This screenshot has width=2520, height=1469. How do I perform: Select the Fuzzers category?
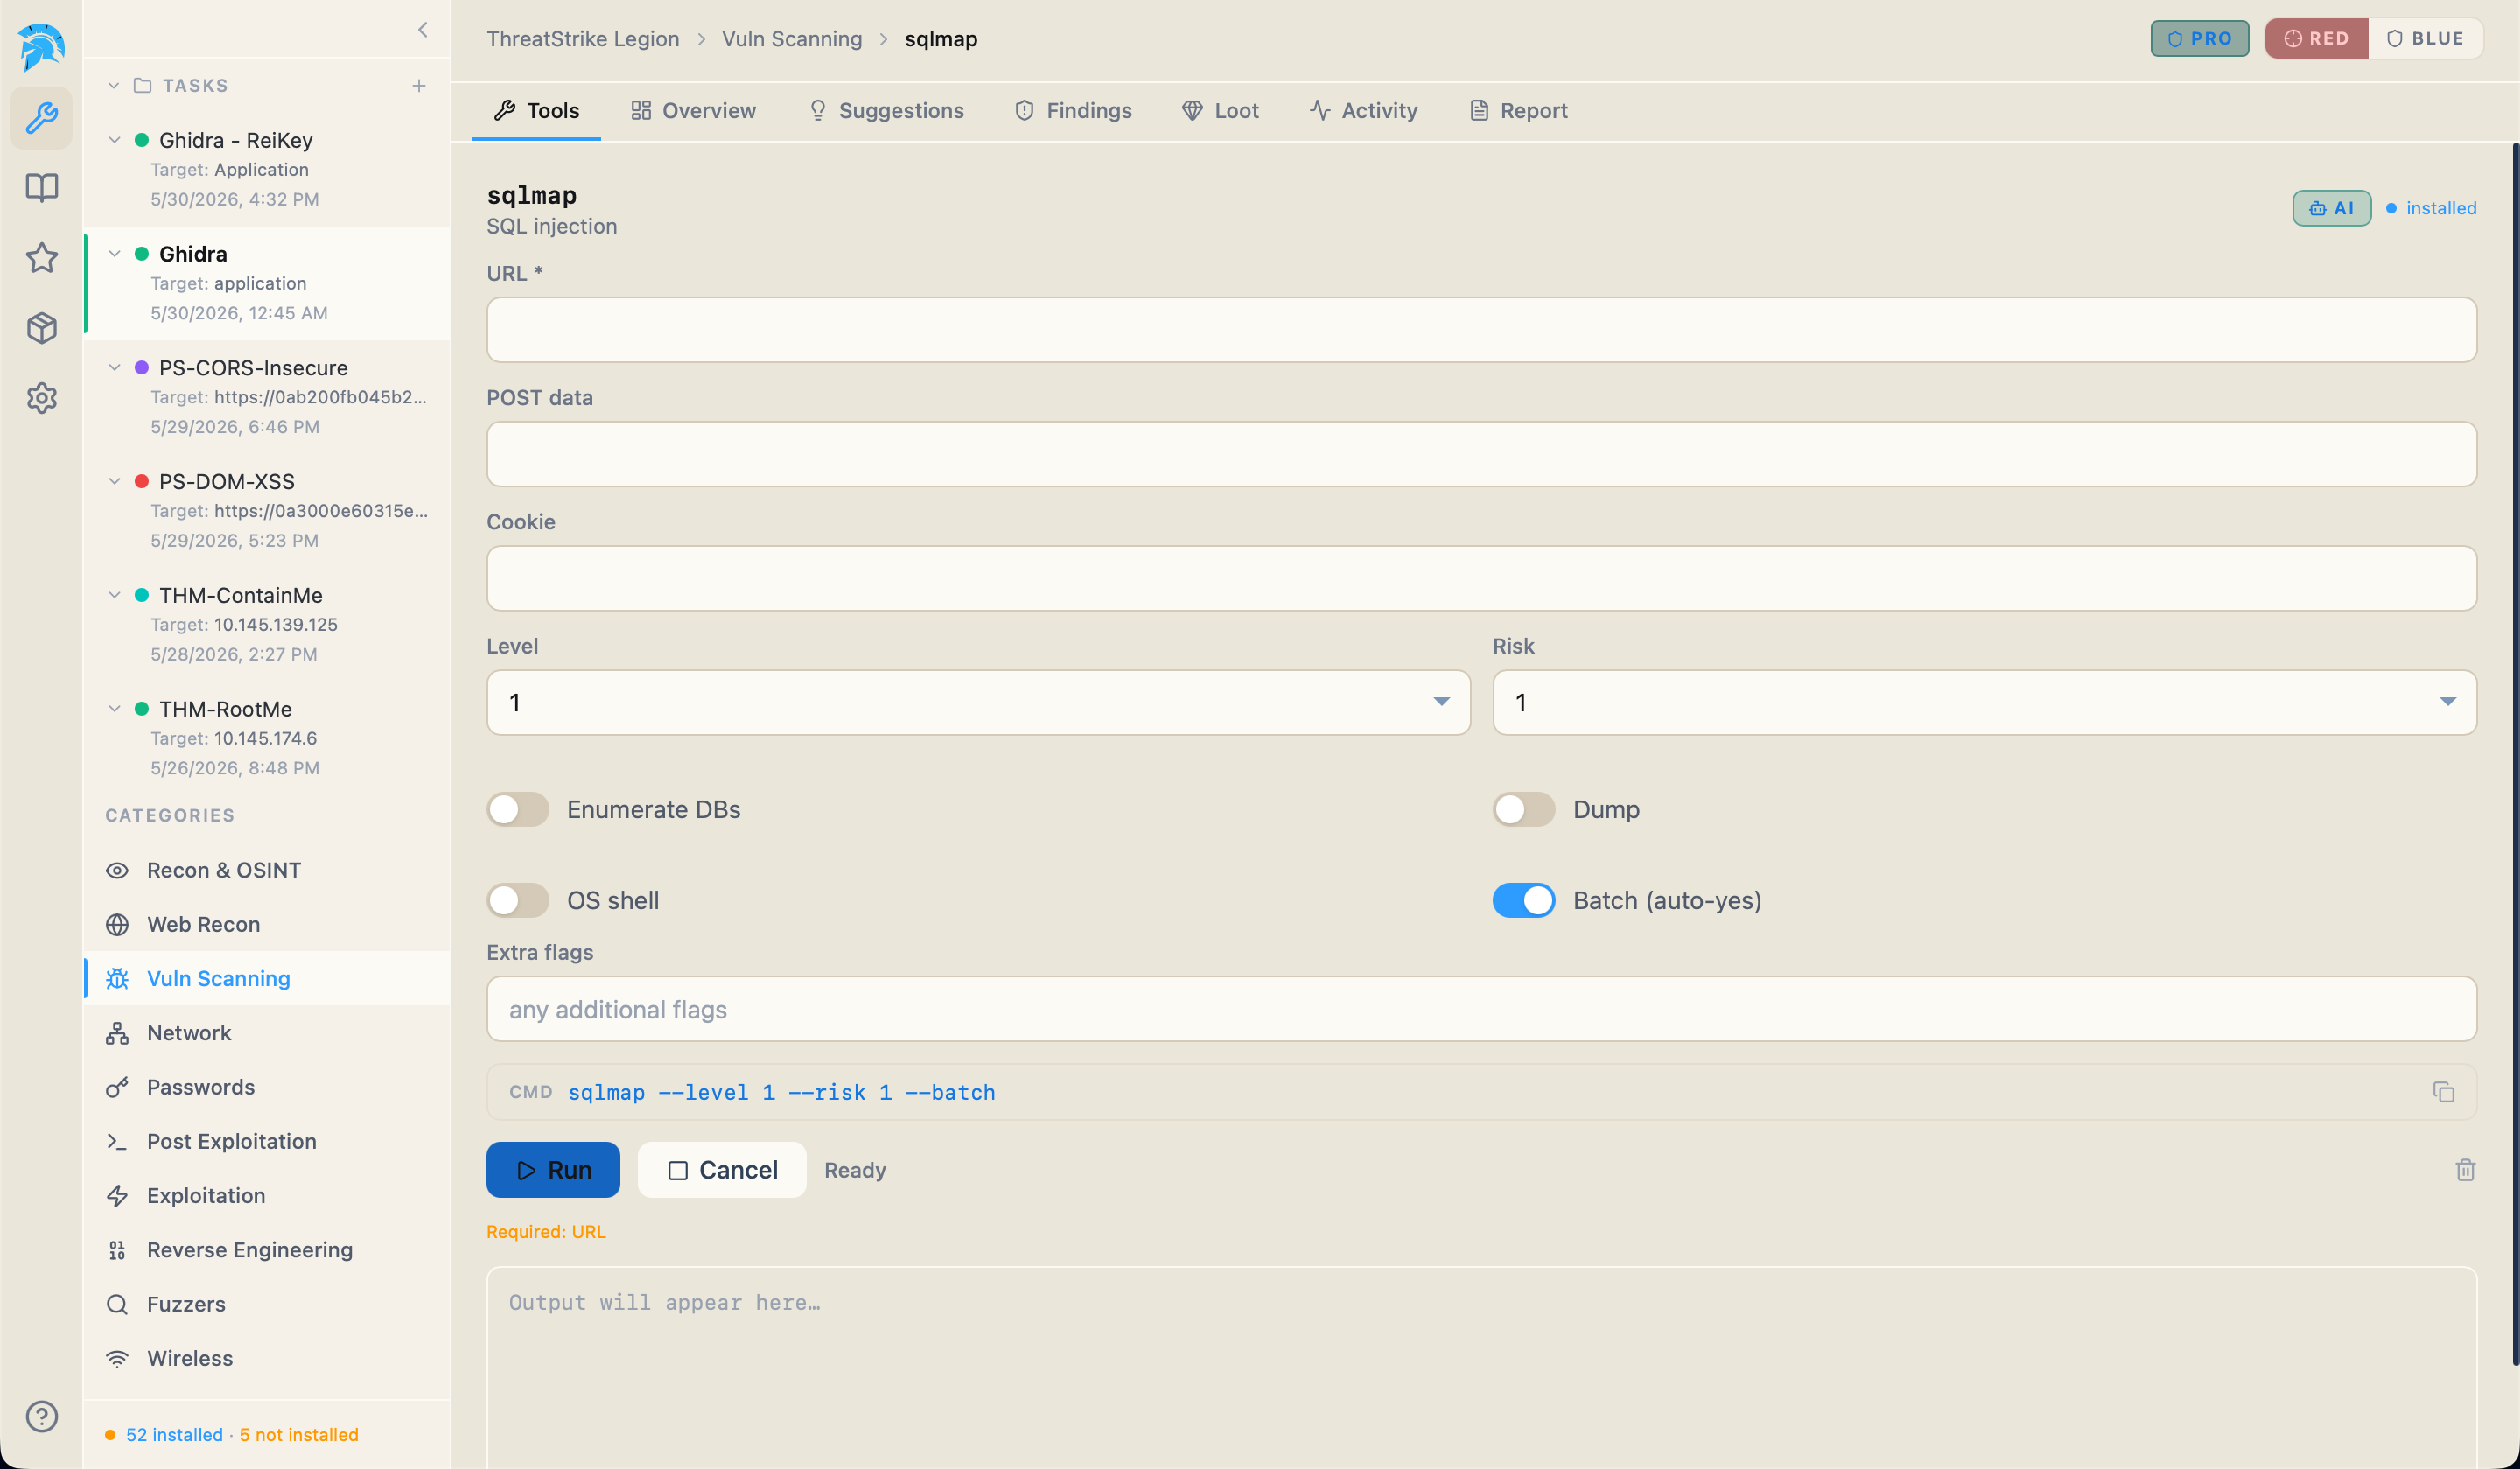(267, 1304)
